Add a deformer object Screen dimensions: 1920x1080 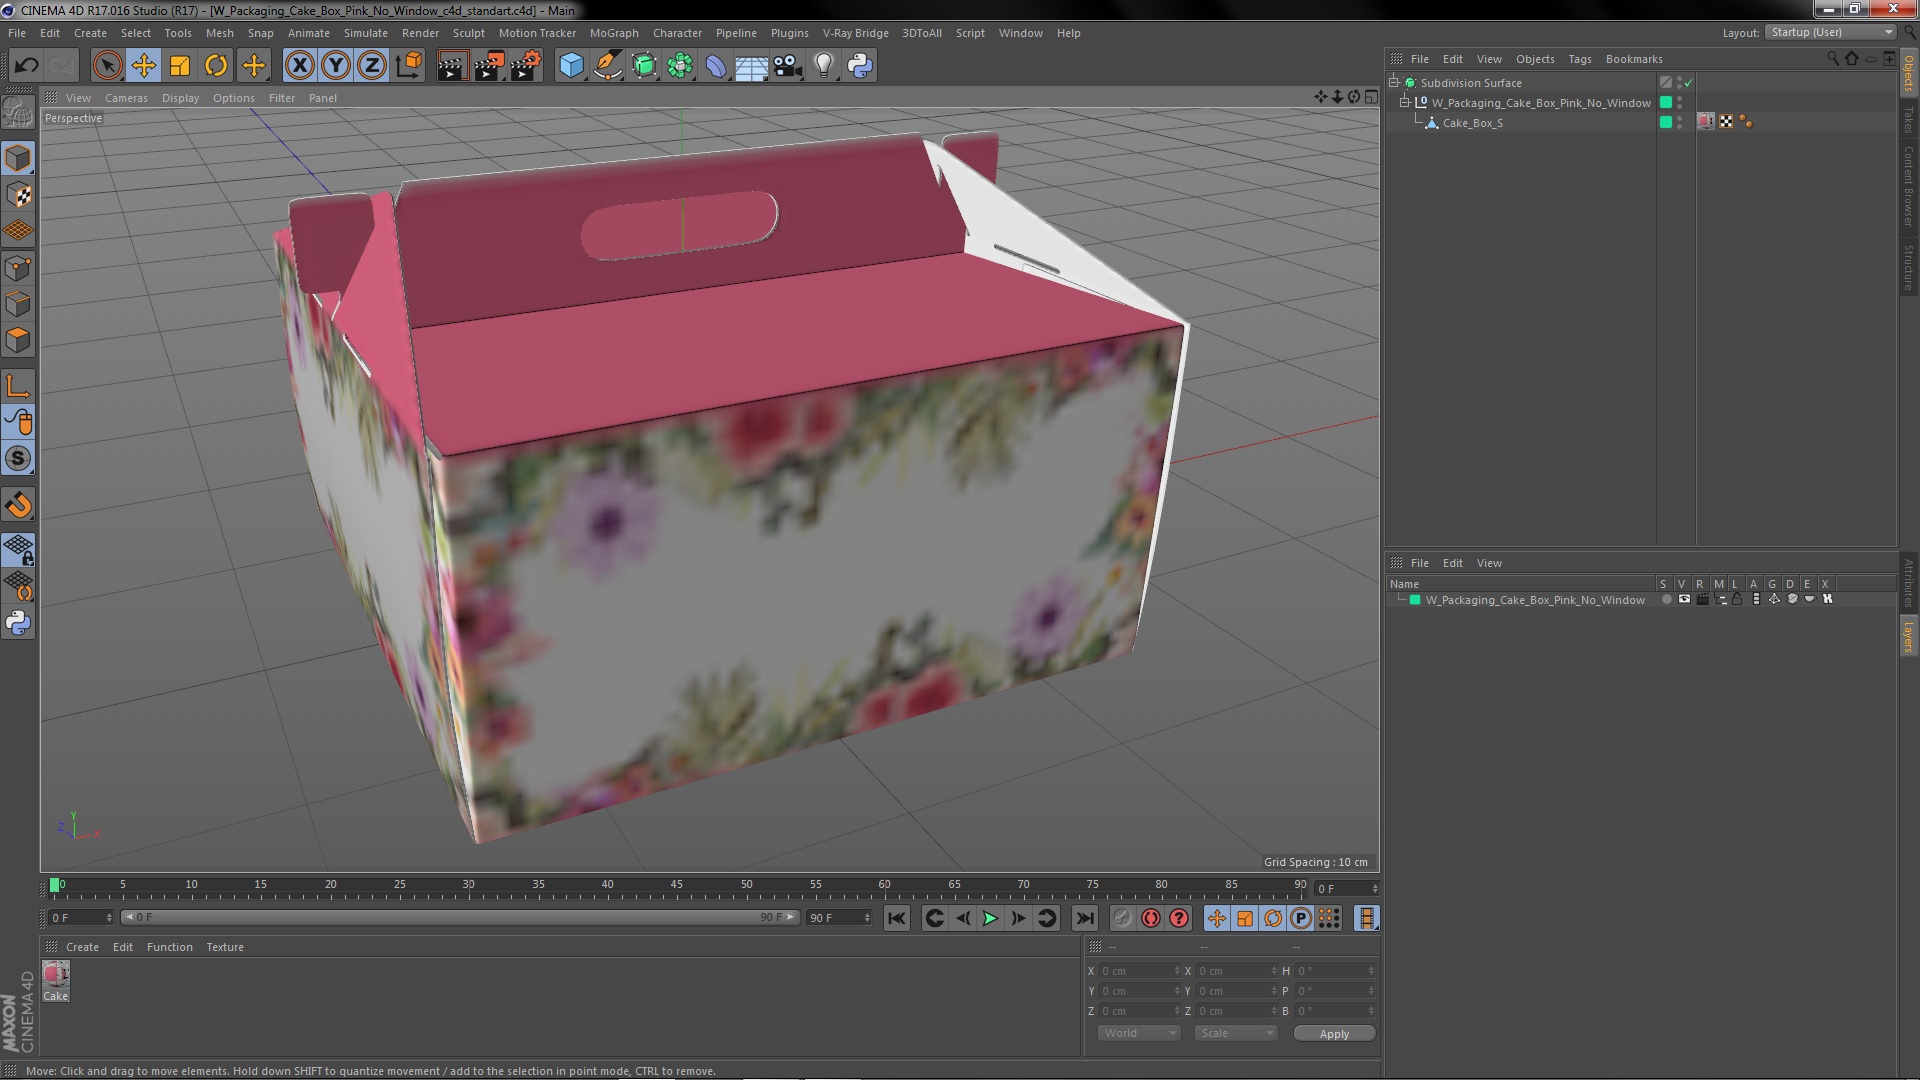pos(716,66)
